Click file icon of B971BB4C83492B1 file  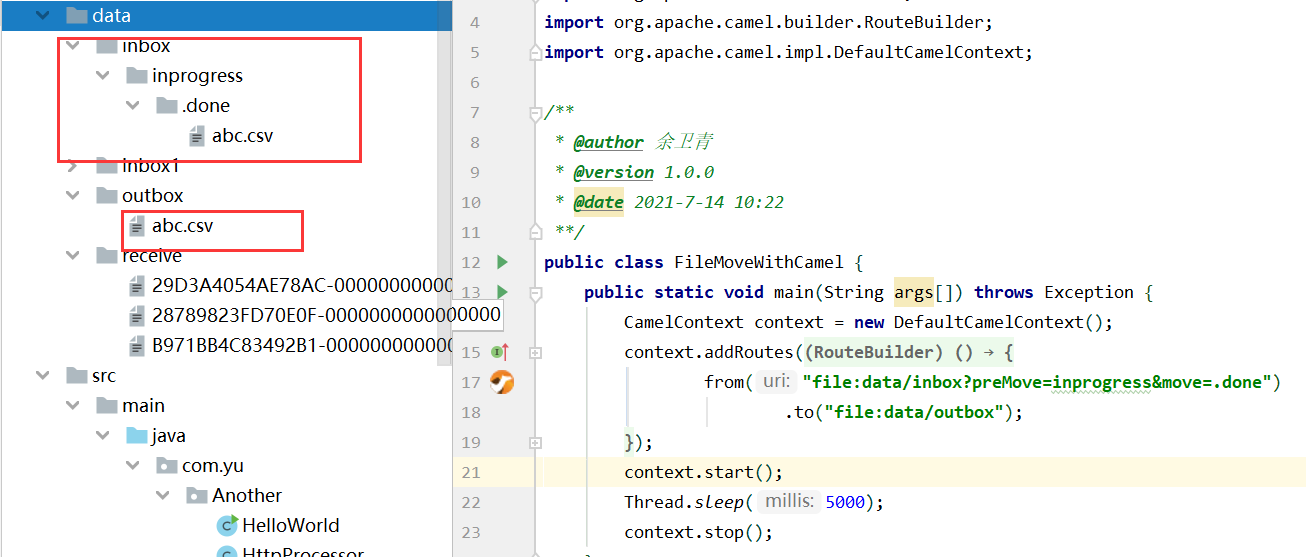point(137,346)
